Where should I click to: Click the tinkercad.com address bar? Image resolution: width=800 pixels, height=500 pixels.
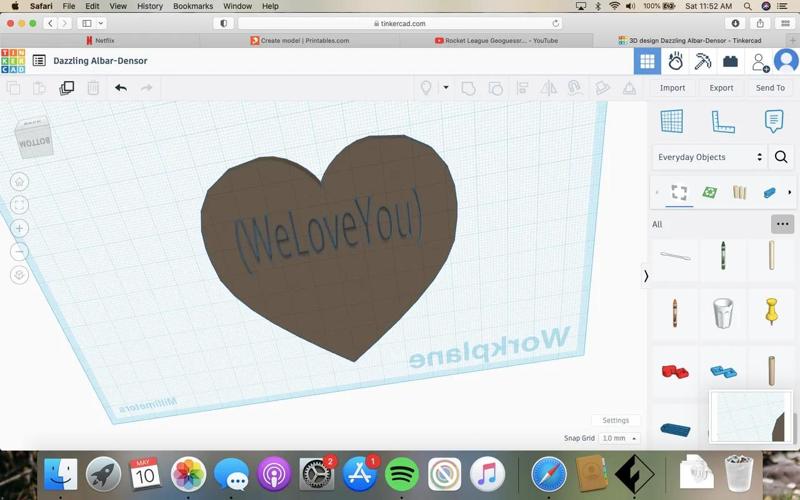[x=399, y=23]
